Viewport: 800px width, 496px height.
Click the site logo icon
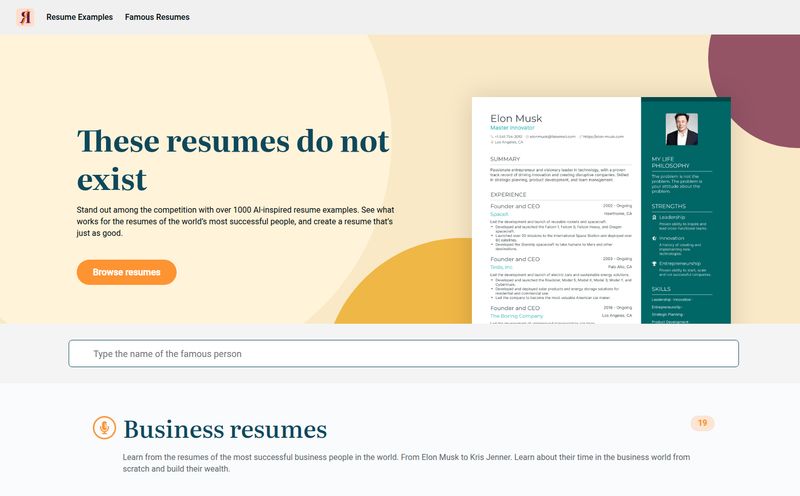pyautogui.click(x=25, y=17)
